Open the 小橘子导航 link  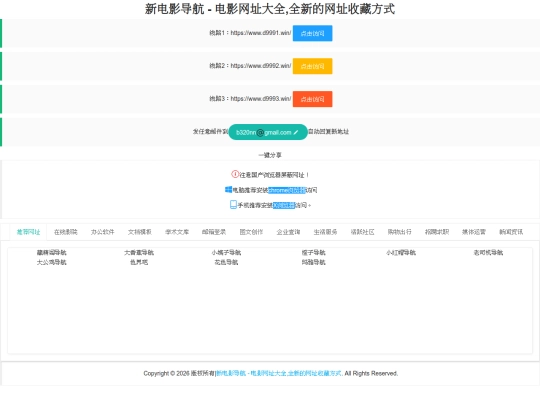(226, 252)
